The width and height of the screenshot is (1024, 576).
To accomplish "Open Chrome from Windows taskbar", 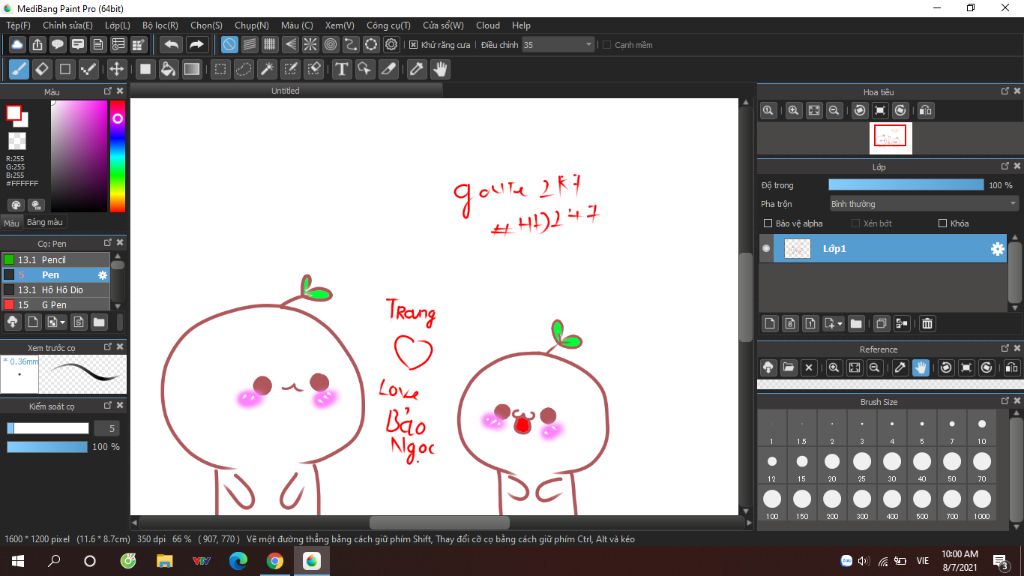I will pos(275,561).
